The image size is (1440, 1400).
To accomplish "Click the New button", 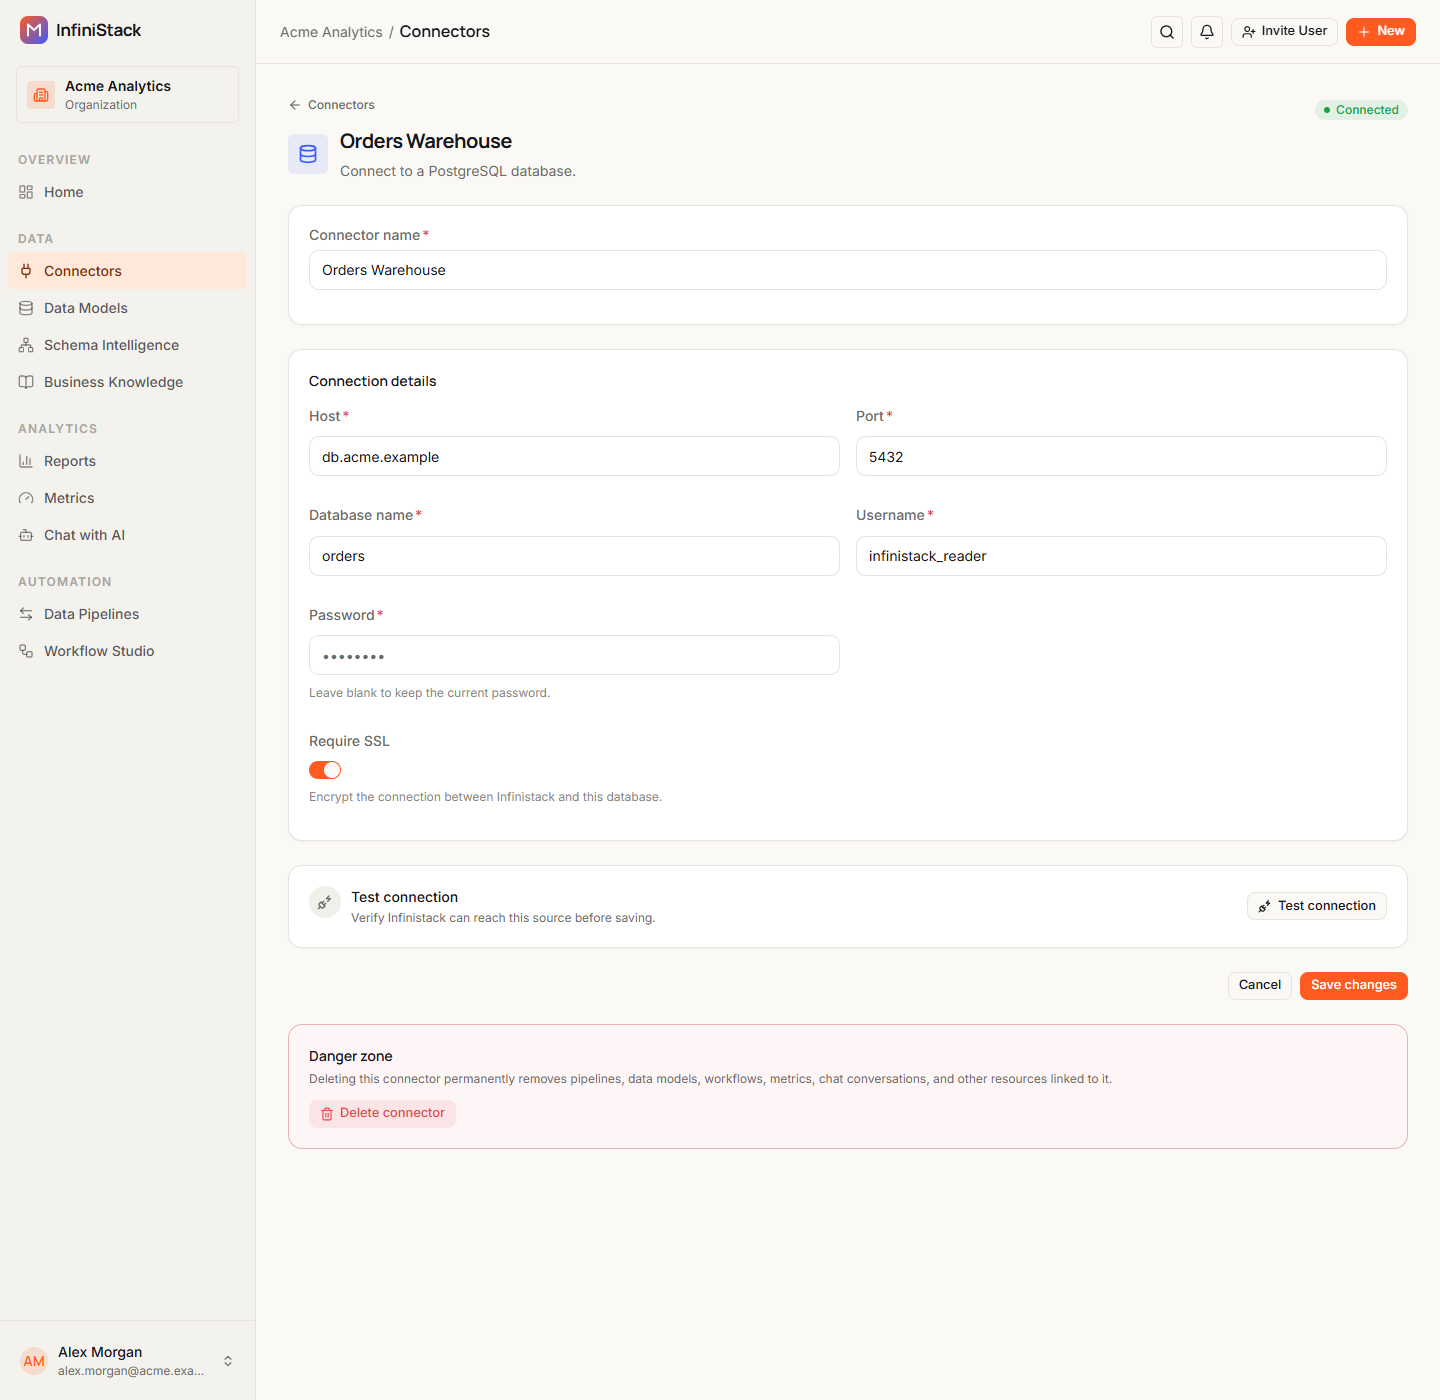I will pyautogui.click(x=1381, y=32).
